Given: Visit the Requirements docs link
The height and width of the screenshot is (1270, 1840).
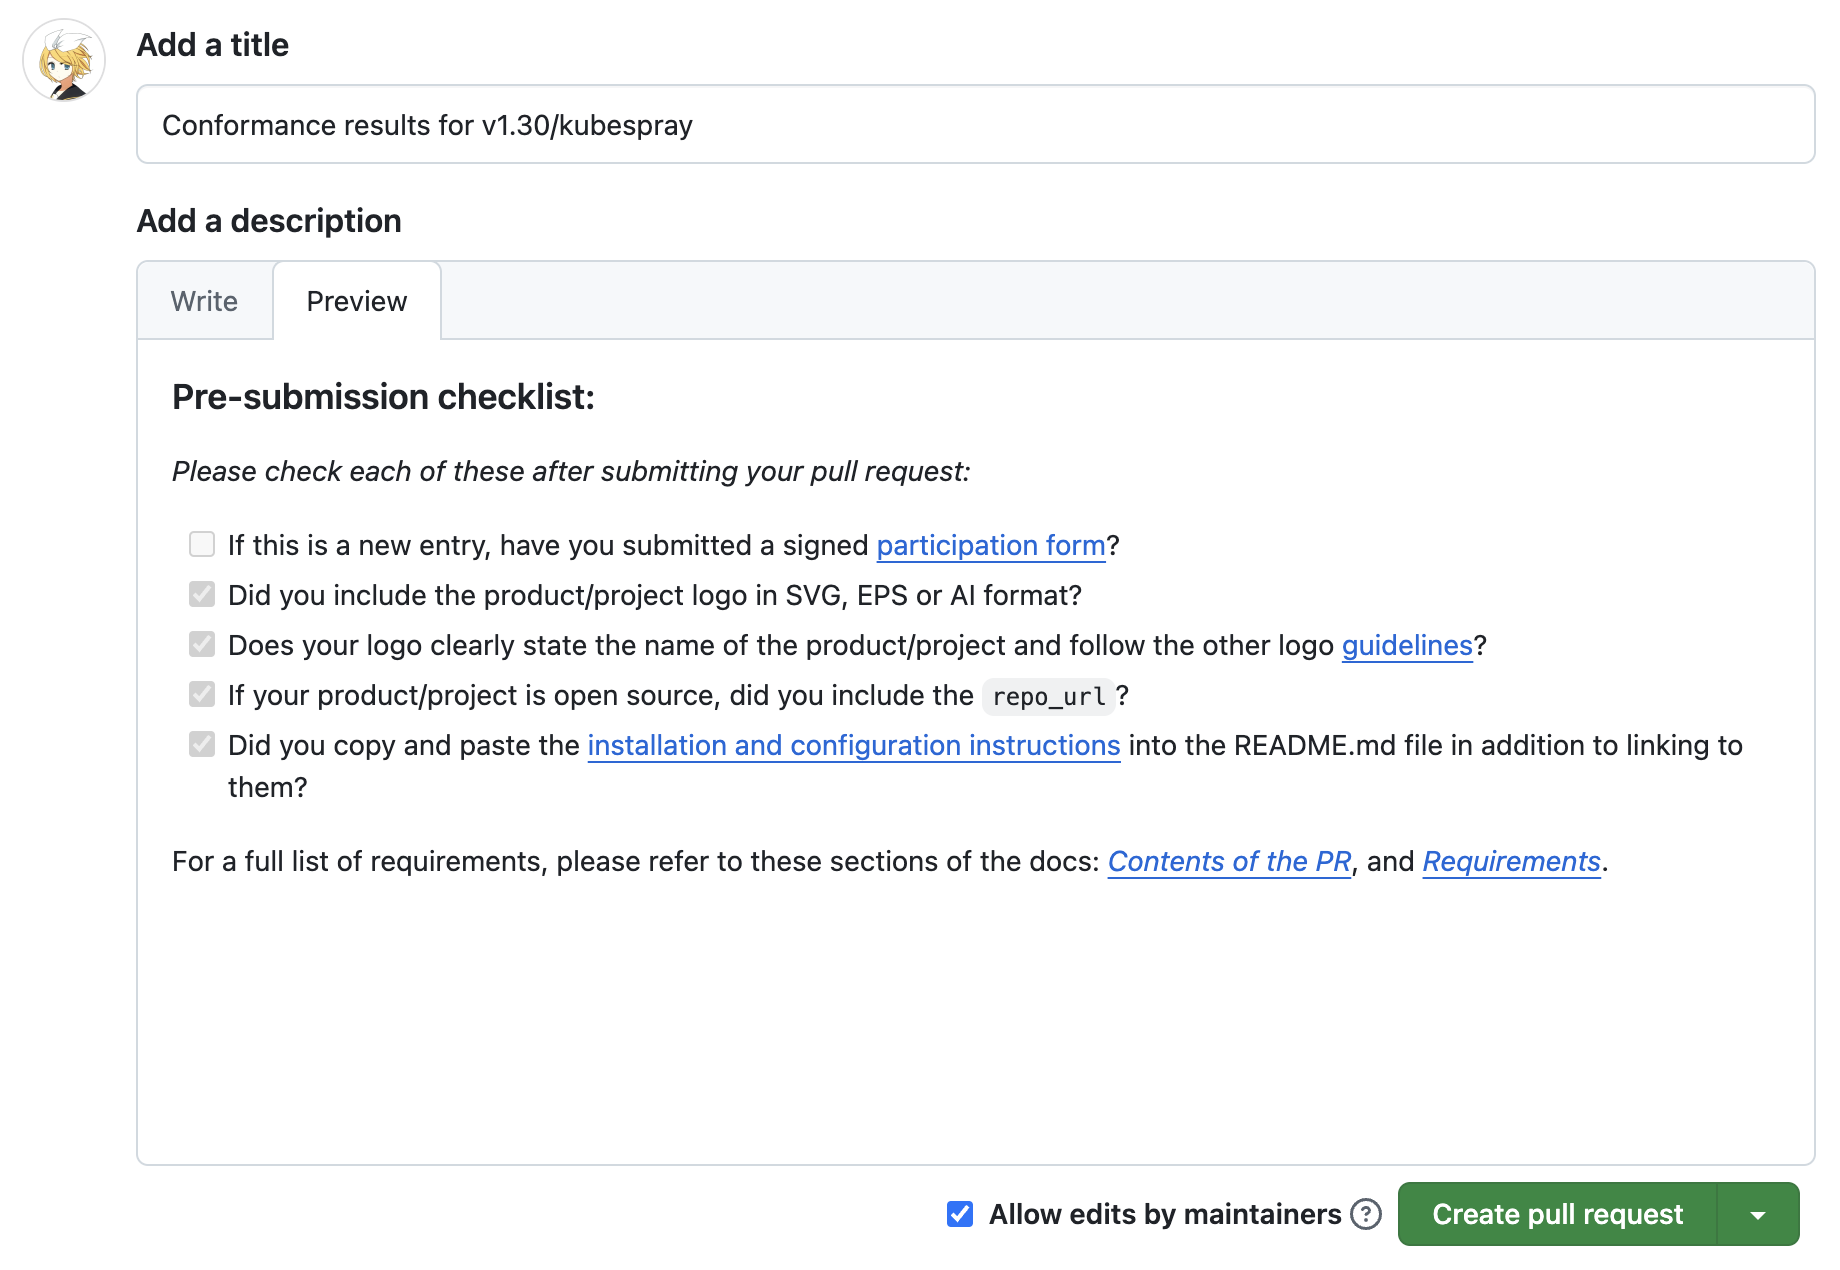Looking at the screenshot, I should point(1511,861).
